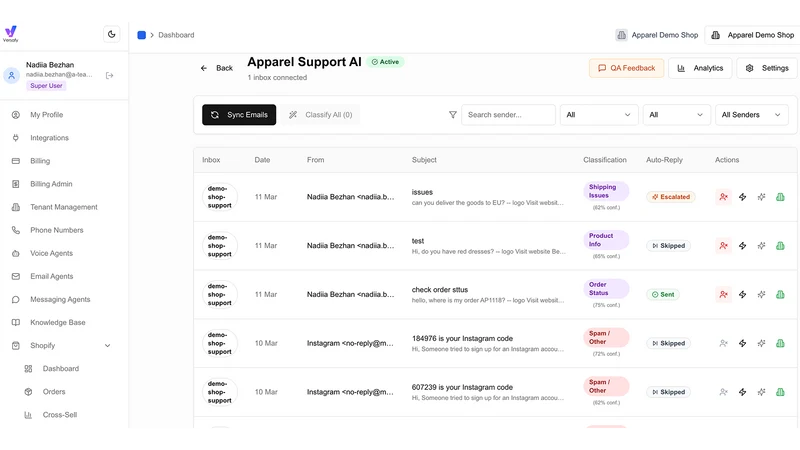Viewport: 800px width, 450px height.
Task: Open QA Feedback
Action: [x=627, y=68]
